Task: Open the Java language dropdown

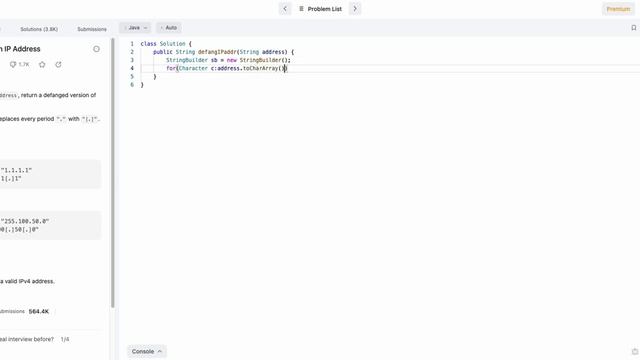Action: [135, 28]
